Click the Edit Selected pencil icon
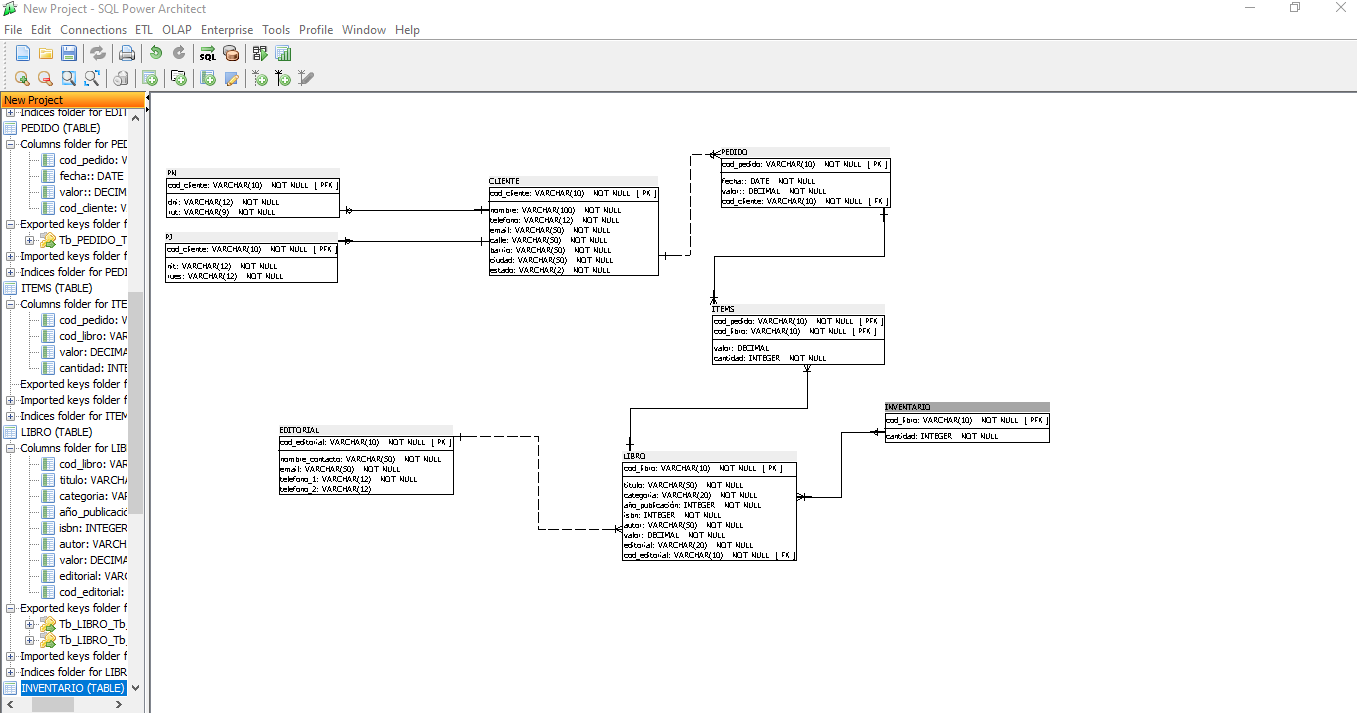Viewport: 1357px width, 713px height. pos(231,78)
